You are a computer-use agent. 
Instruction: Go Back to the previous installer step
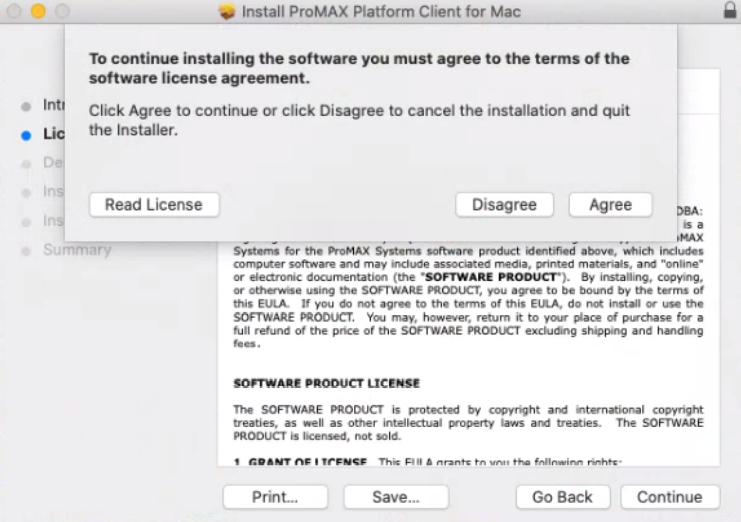click(563, 497)
